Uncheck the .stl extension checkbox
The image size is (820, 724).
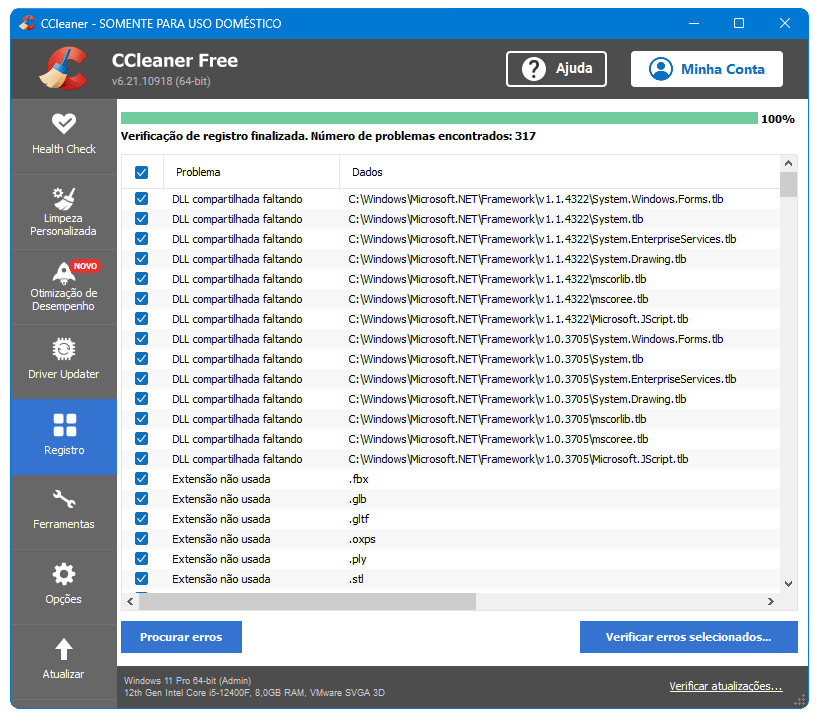(x=141, y=579)
